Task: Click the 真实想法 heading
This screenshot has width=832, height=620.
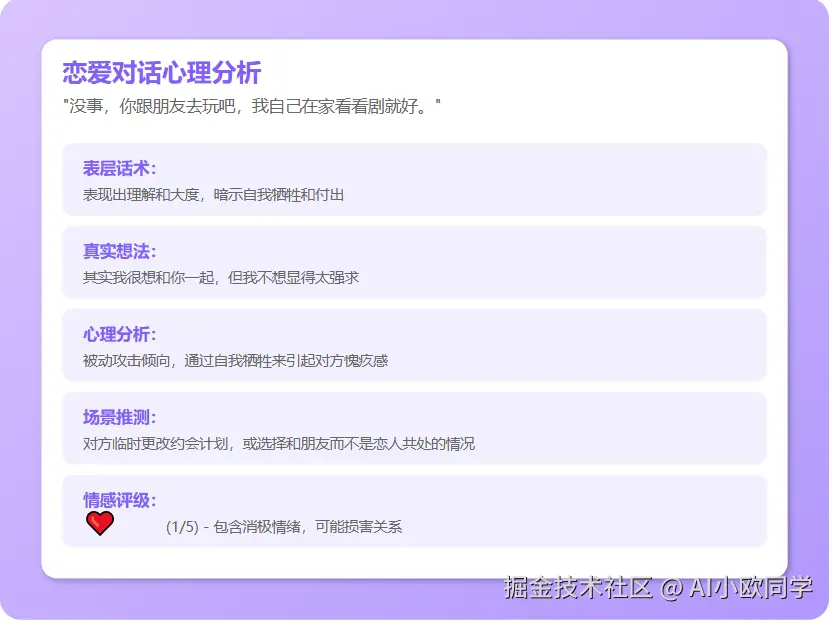Action: pyautogui.click(x=119, y=251)
